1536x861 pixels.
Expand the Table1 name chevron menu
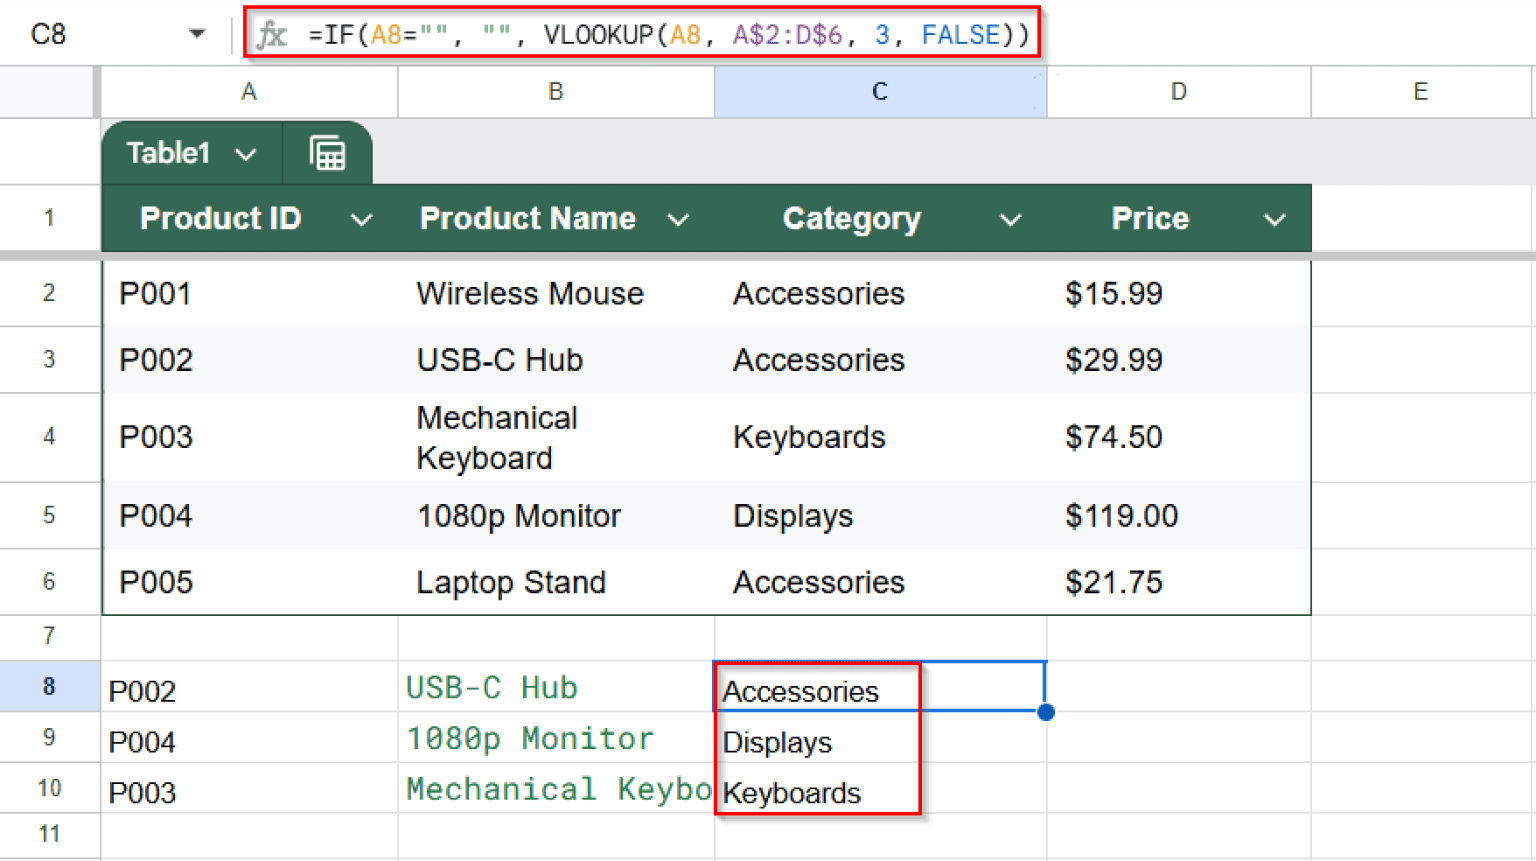(245, 153)
